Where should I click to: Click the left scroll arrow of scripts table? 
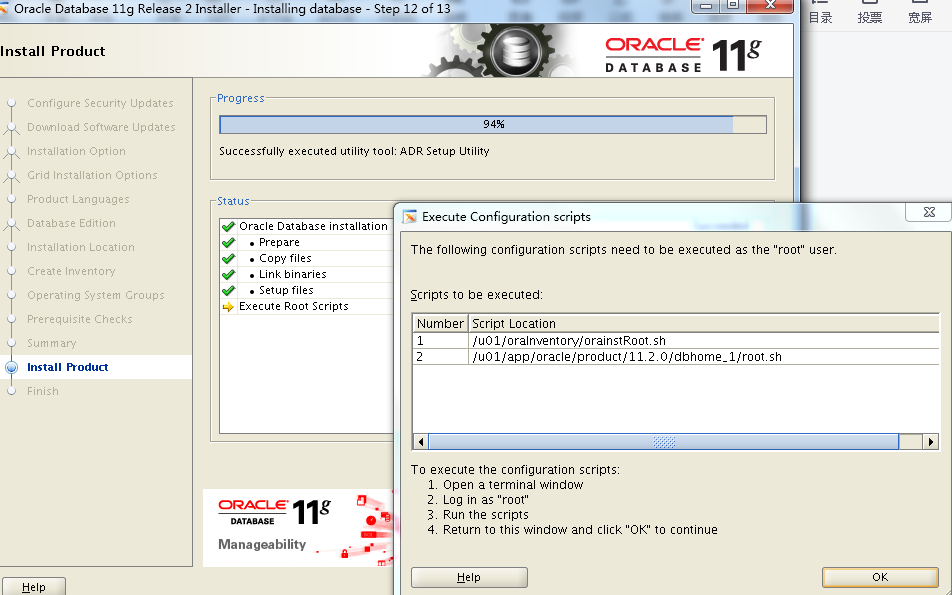pyautogui.click(x=421, y=441)
